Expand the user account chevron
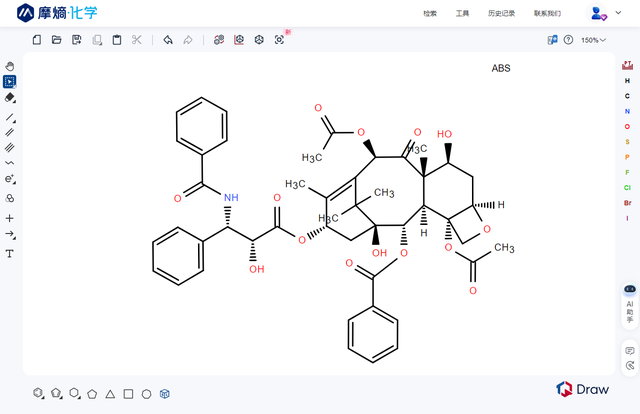Screen dimensions: 640x414 (x=618, y=13)
